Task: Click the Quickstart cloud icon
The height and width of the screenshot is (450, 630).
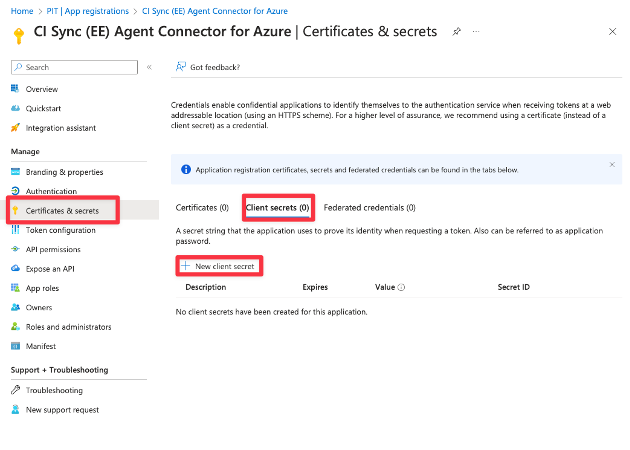Action: 15,108
